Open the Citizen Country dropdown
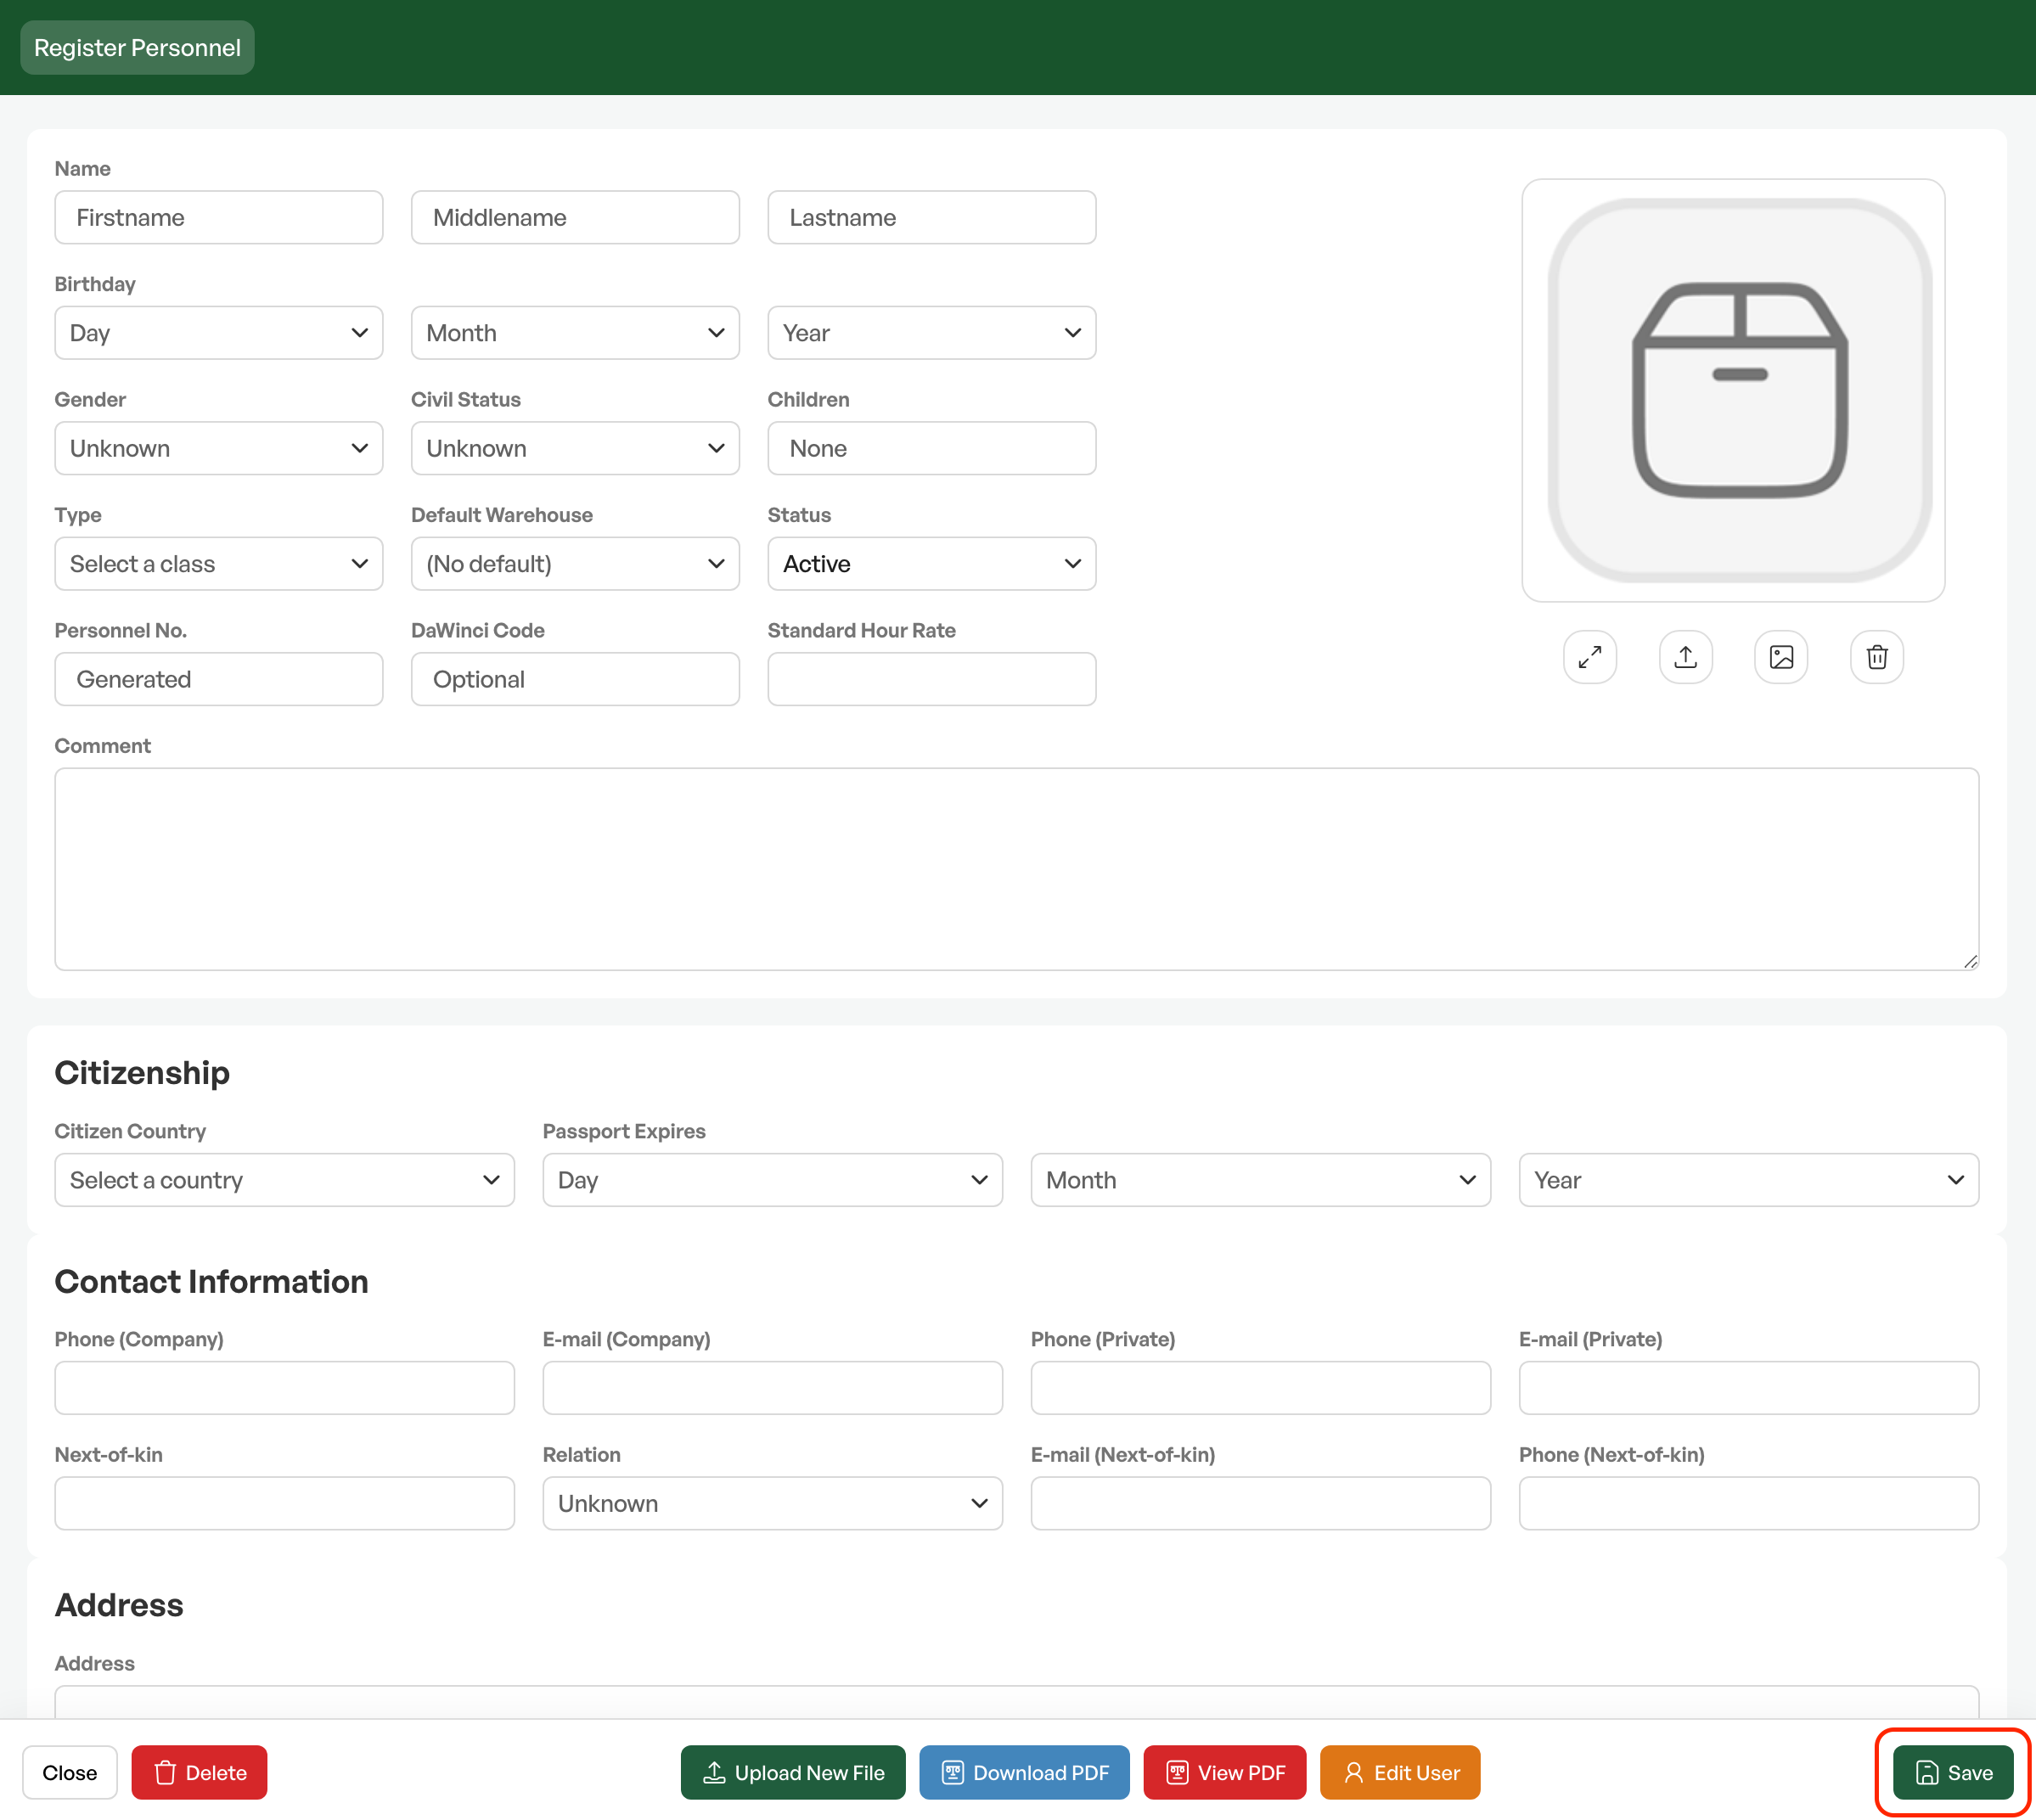 click(285, 1180)
